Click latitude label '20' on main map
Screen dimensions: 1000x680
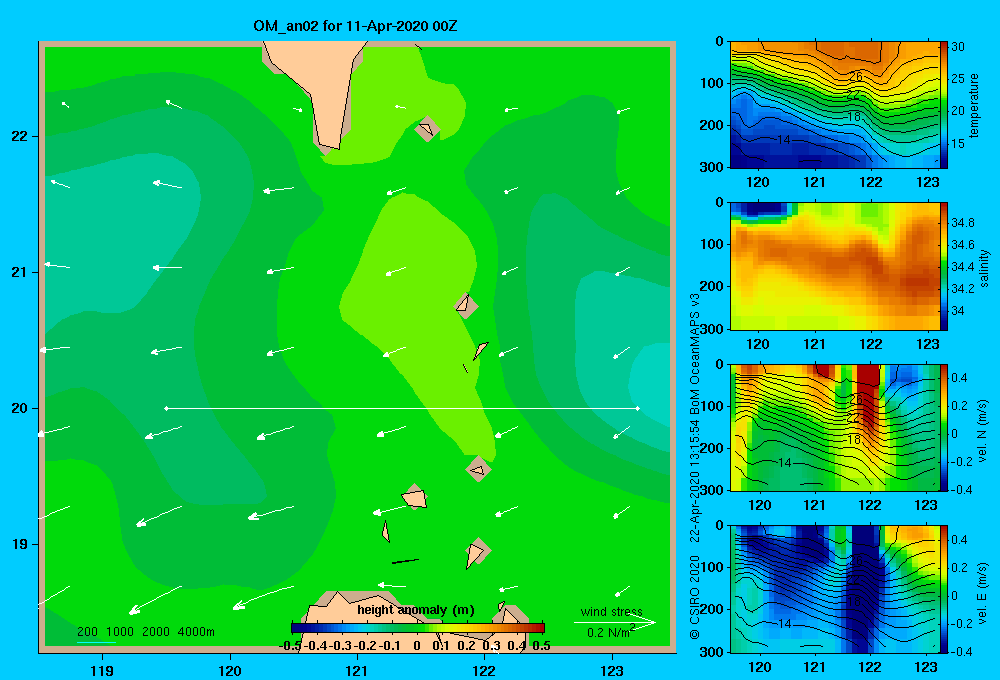click(20, 408)
